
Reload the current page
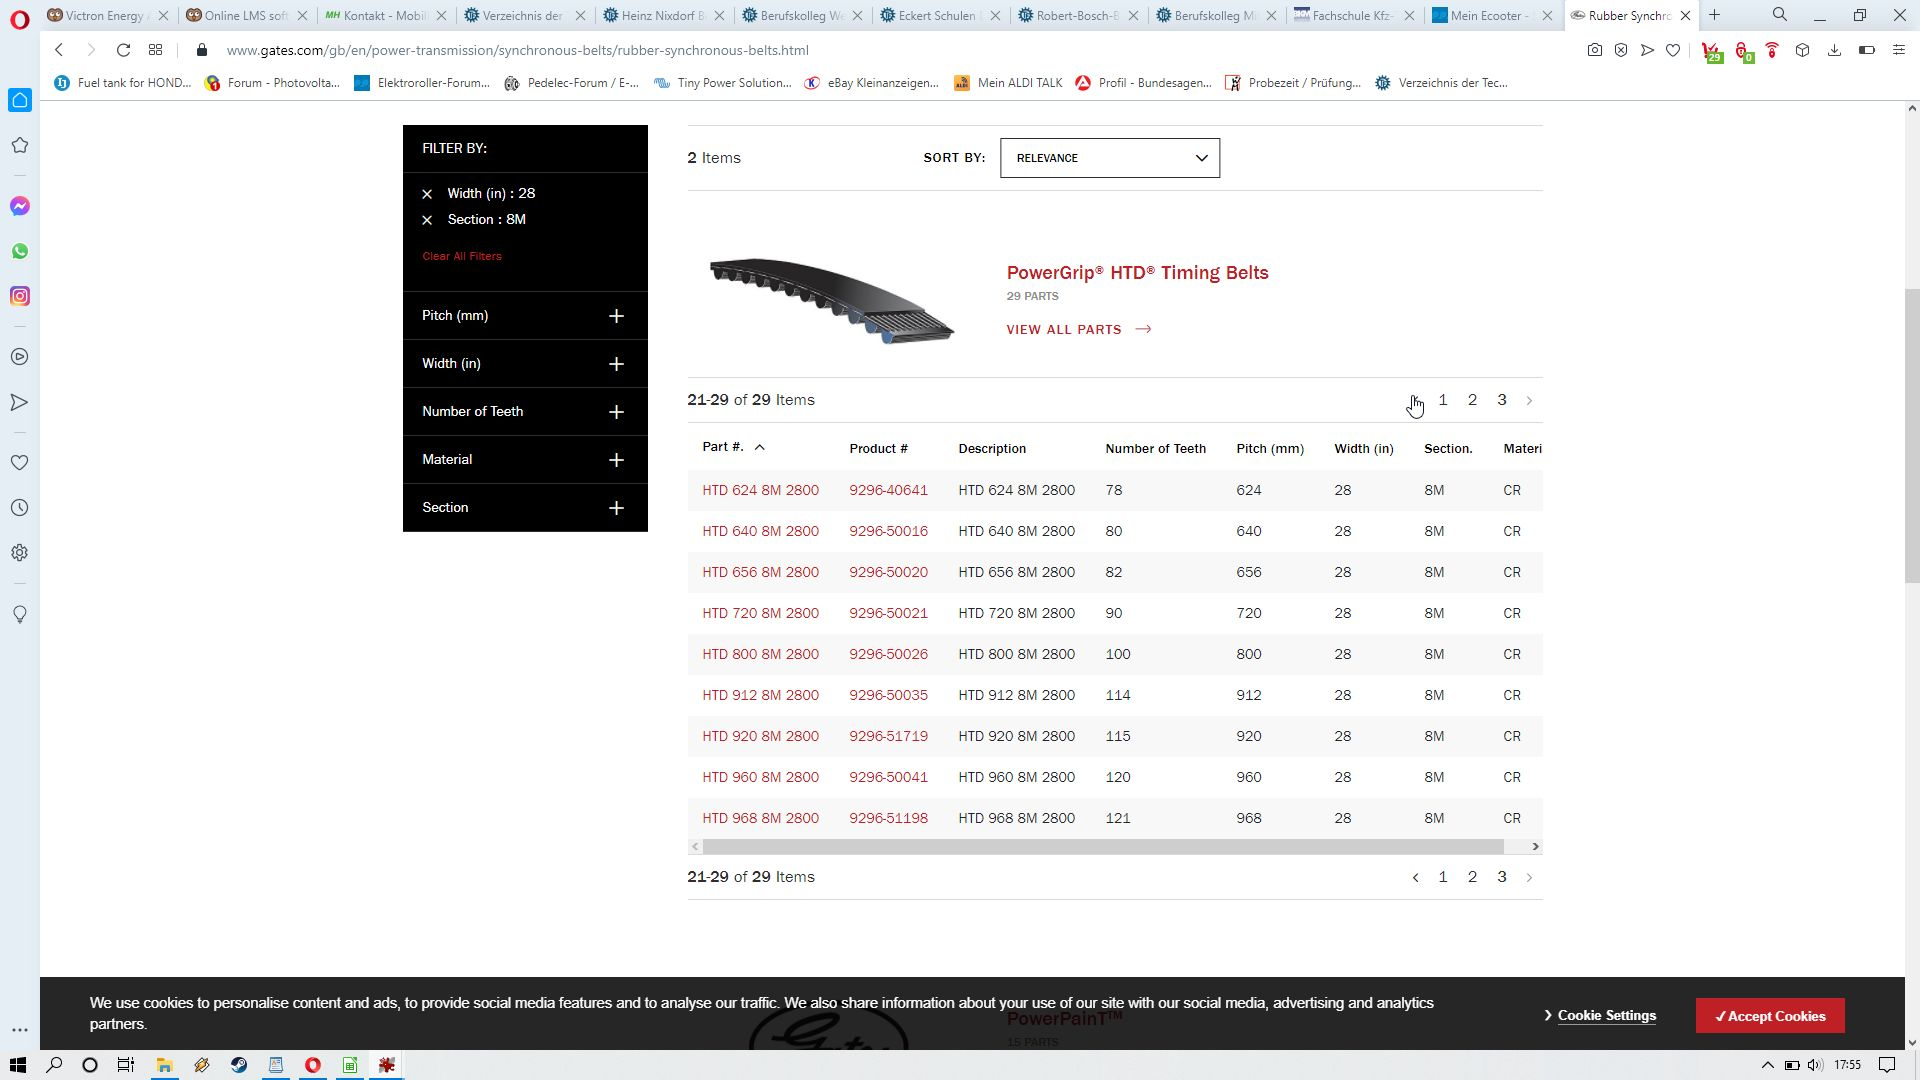pyautogui.click(x=123, y=50)
